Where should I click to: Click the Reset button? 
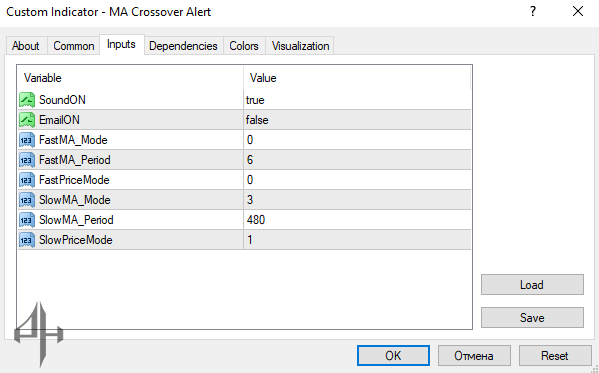click(555, 356)
